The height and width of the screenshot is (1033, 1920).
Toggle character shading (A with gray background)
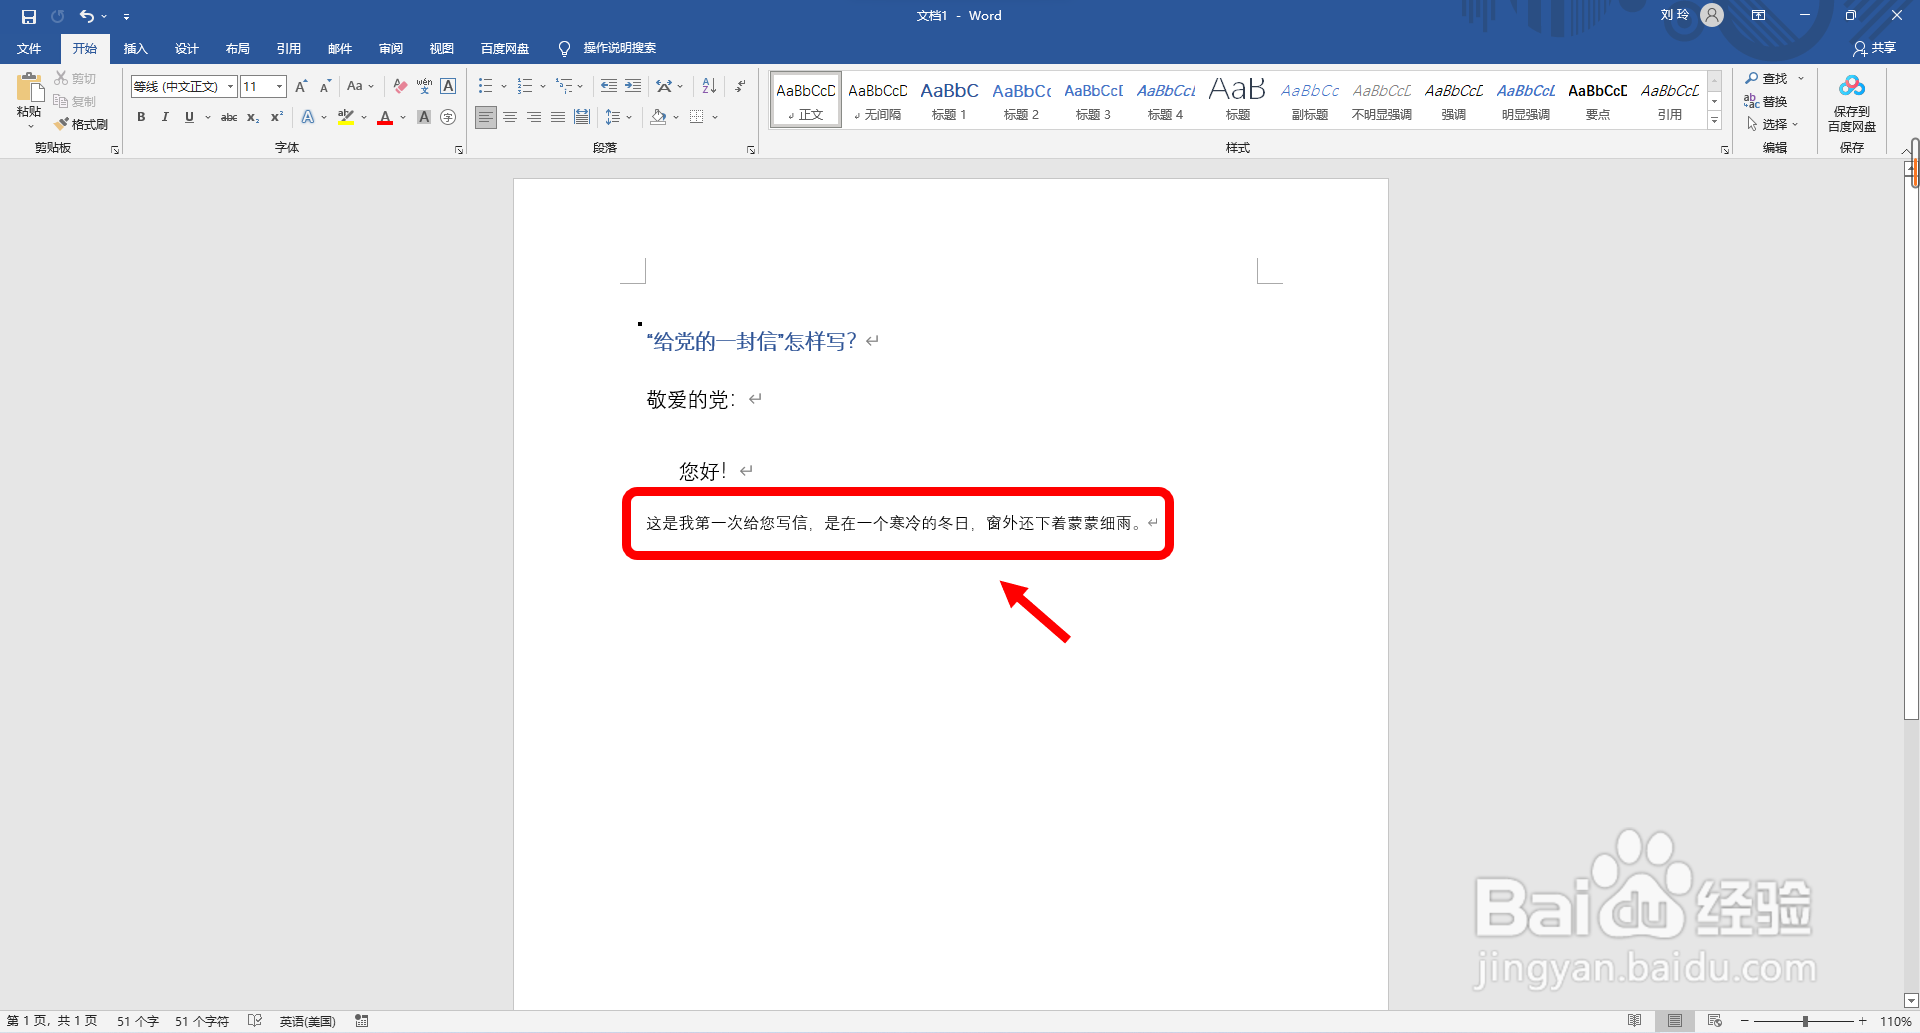(424, 117)
